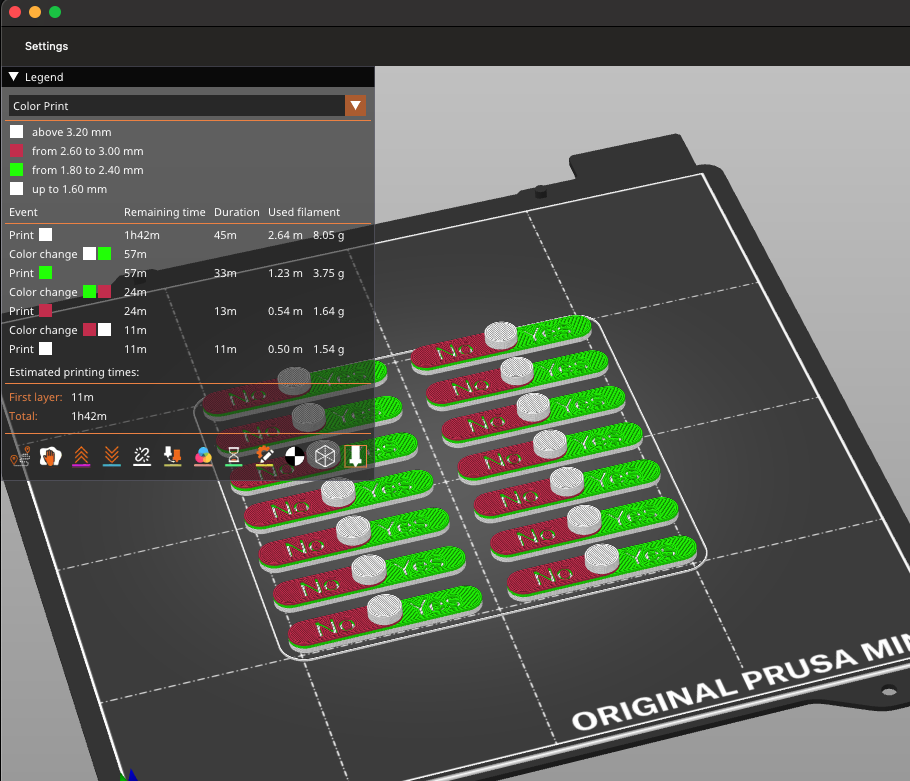910x781 pixels.
Task: Click the 'Estimated printing times:' heading
Action: [74, 373]
